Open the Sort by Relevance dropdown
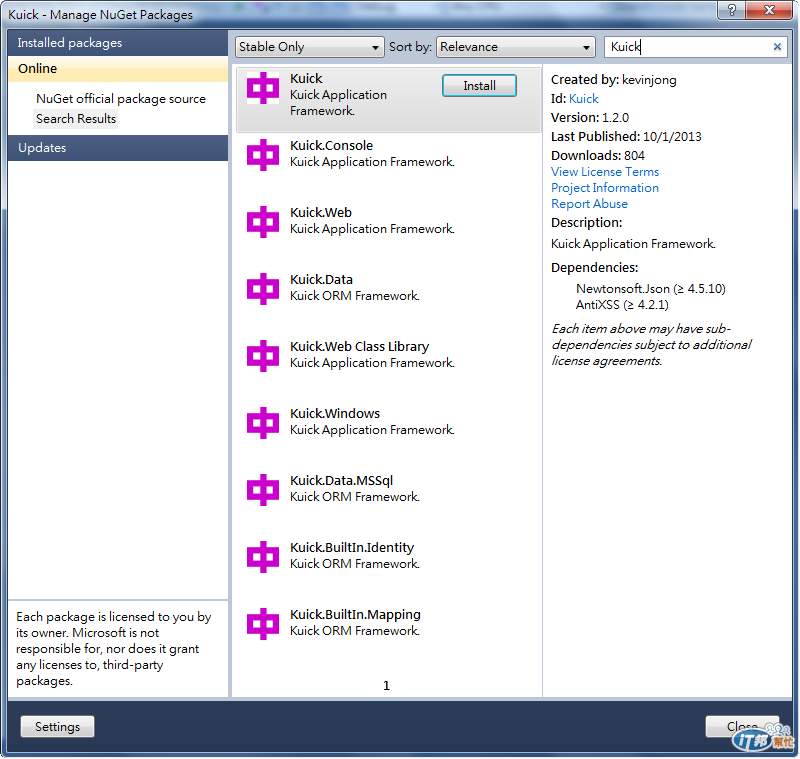800x759 pixels. (516, 47)
